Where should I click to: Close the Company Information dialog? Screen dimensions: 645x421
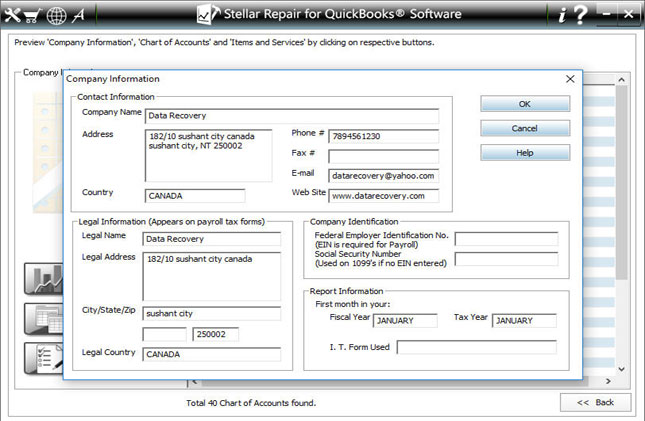tap(570, 79)
